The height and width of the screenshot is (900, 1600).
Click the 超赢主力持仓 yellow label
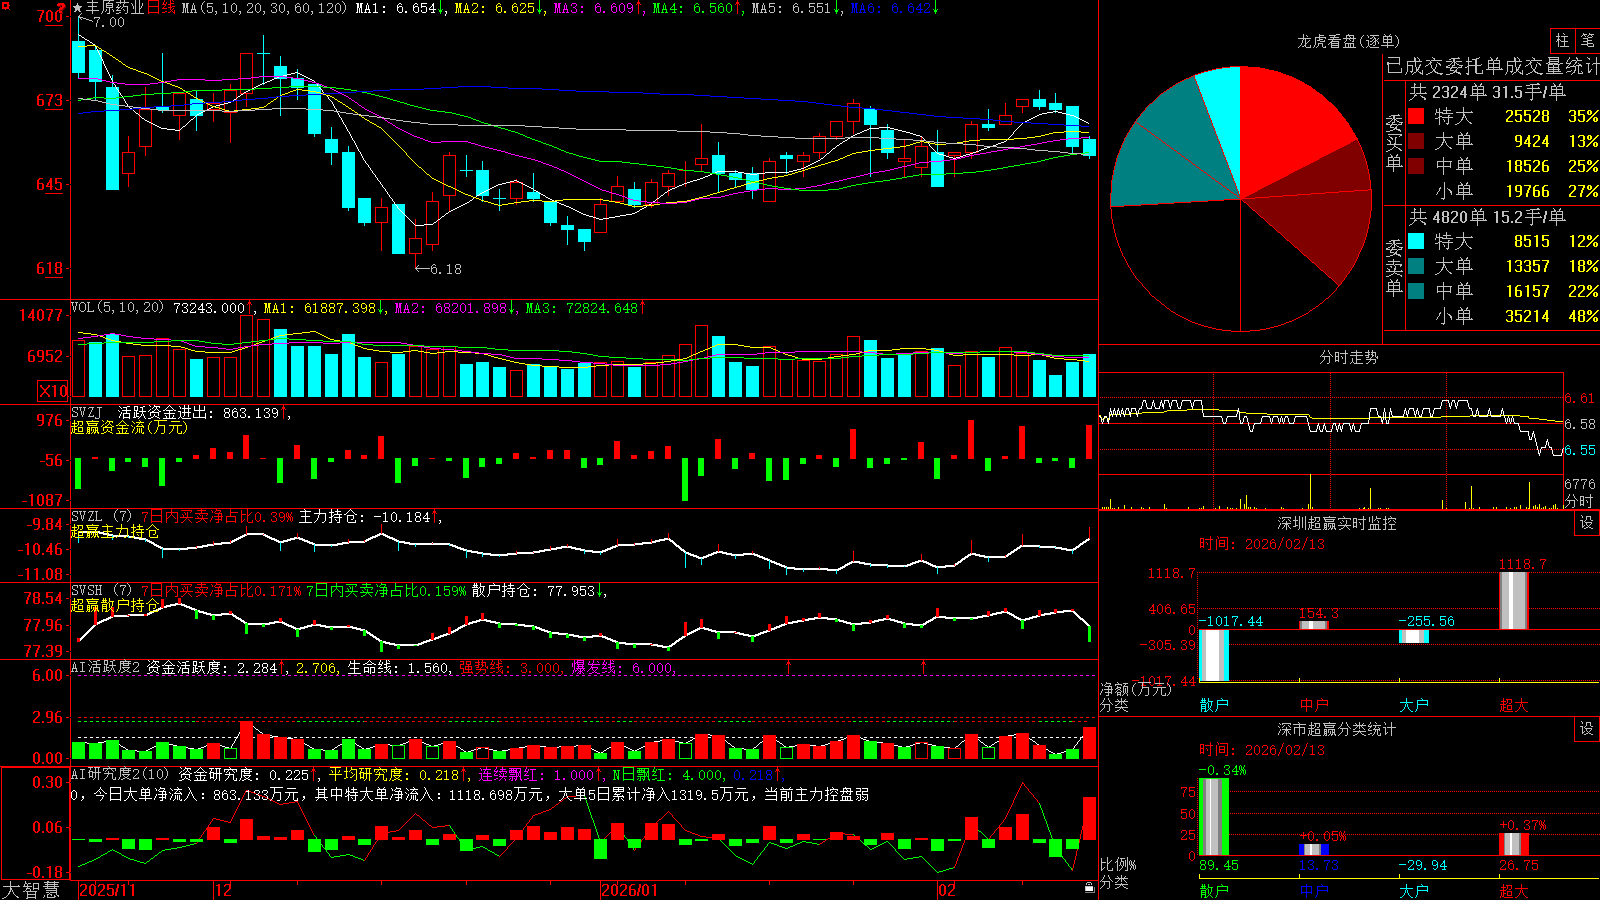(115, 531)
